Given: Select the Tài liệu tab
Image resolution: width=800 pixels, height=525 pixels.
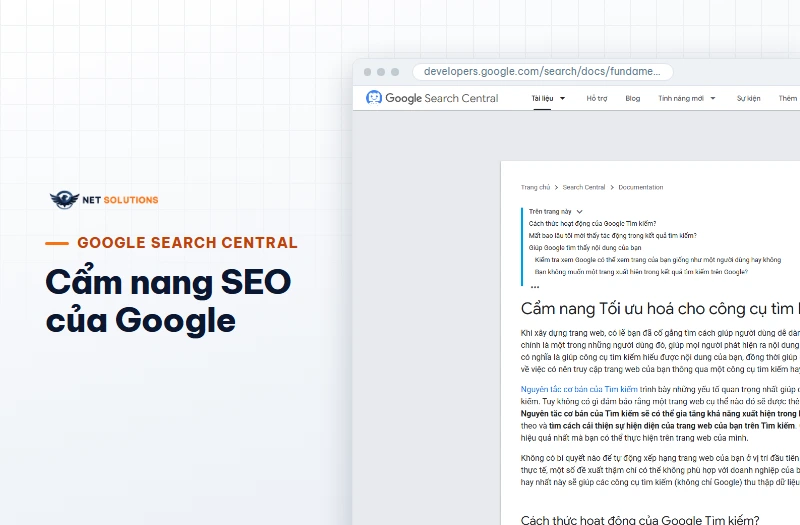Looking at the screenshot, I should pos(542,98).
